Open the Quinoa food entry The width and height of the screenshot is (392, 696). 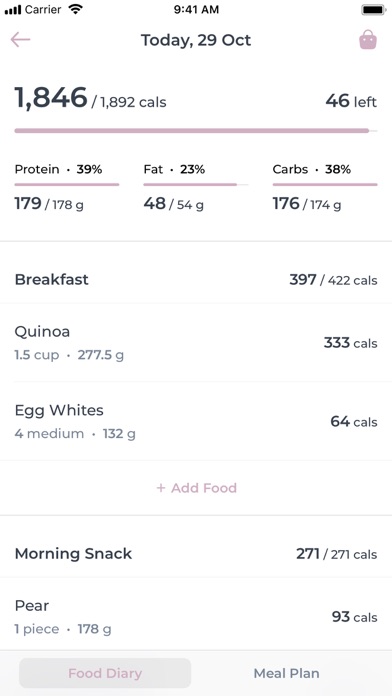(196, 343)
